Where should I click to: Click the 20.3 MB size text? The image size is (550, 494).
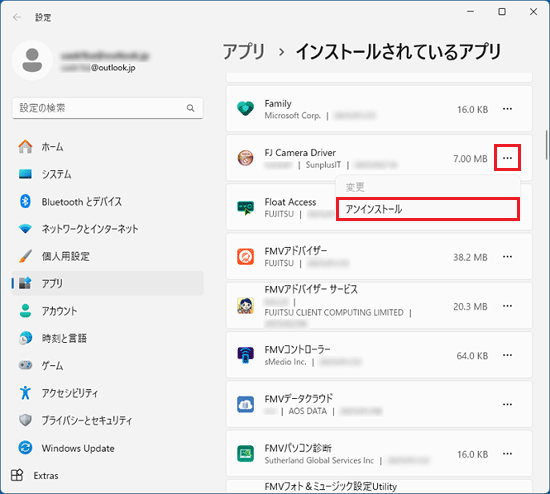tap(470, 306)
